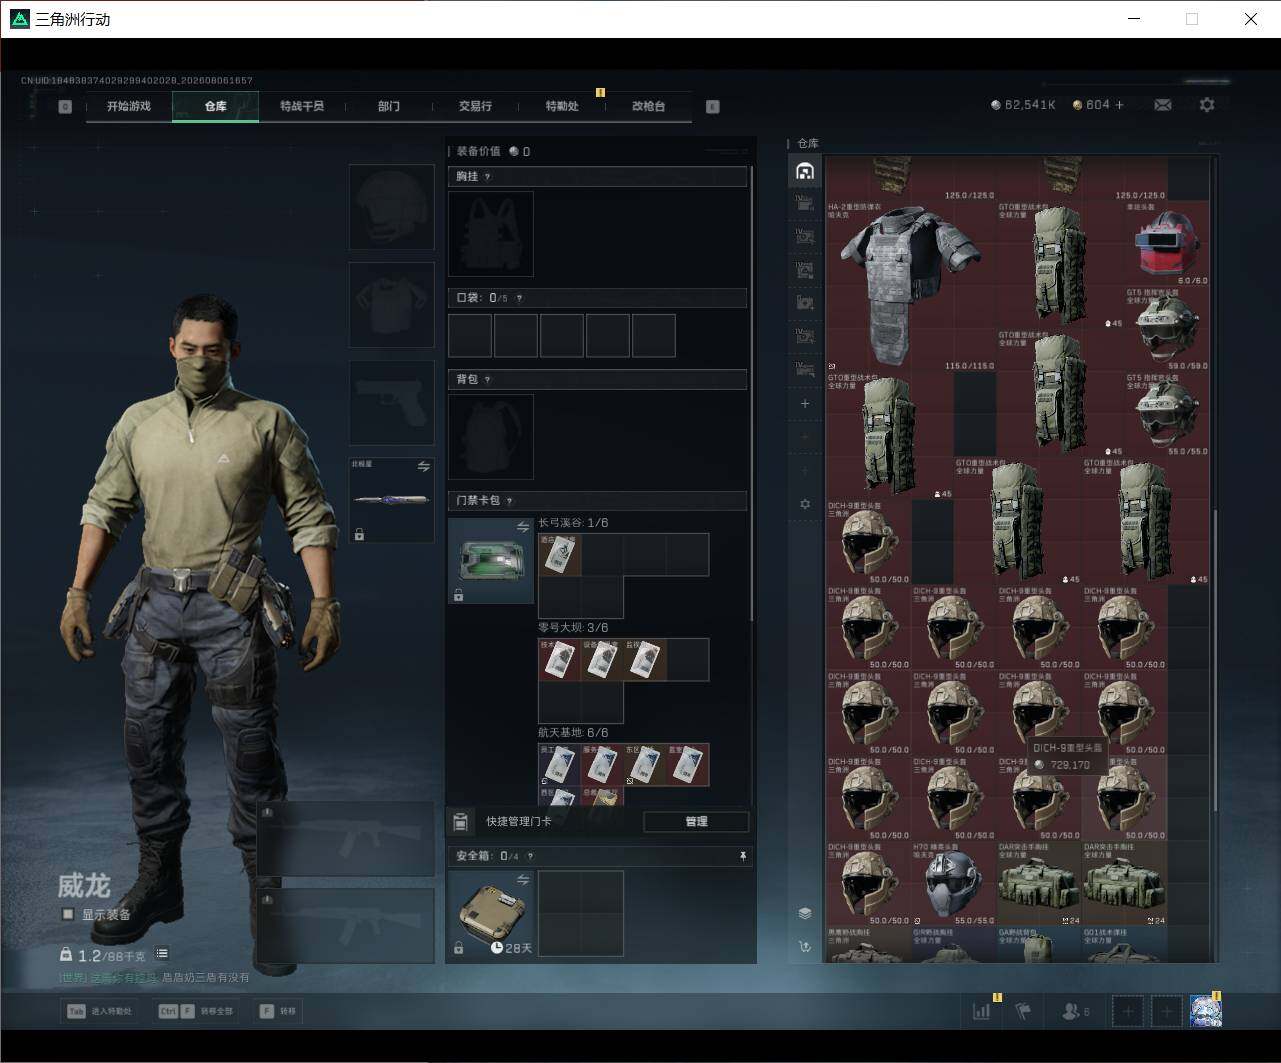Open weight details list icon
This screenshot has width=1281, height=1063.
162,954
